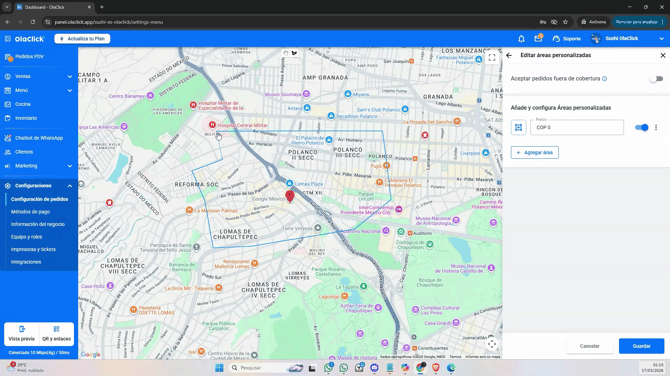Click the Lomas Plaza marker

289,184
